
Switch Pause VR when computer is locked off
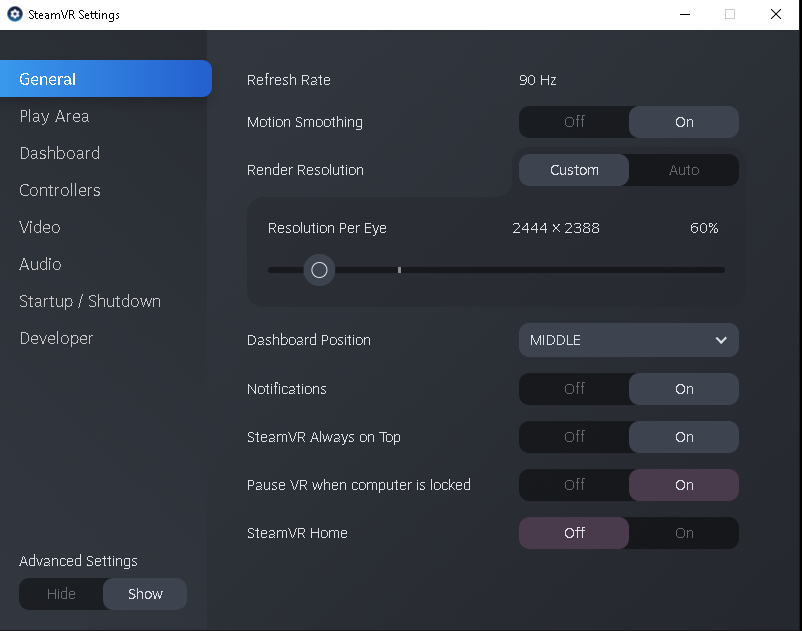(x=574, y=485)
